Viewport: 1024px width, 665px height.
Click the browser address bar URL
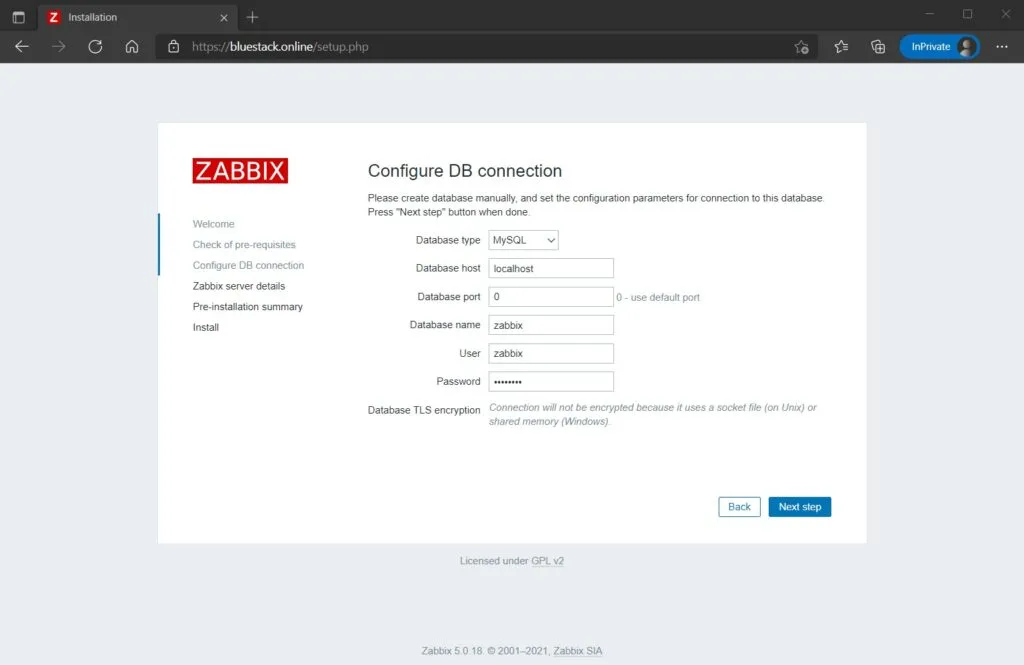tap(280, 46)
